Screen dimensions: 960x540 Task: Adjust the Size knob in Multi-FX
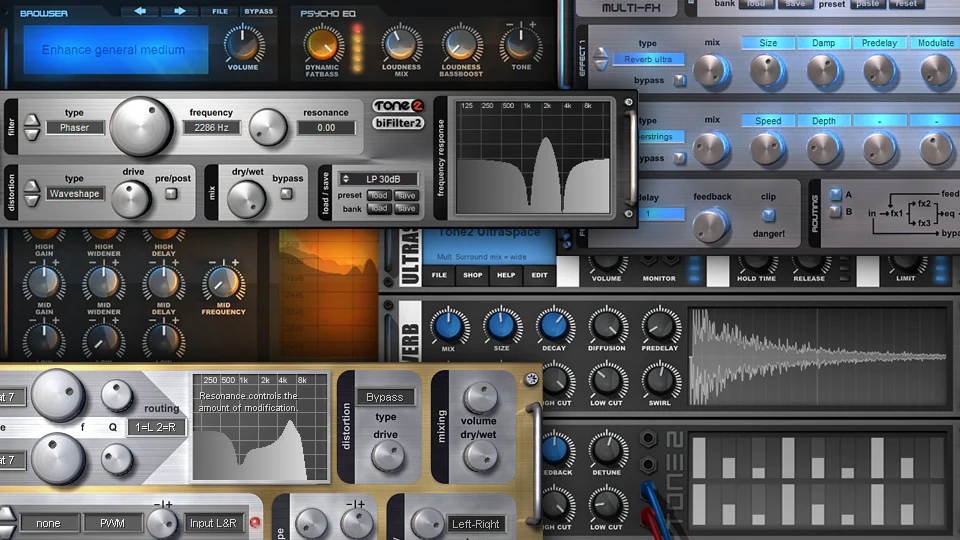click(x=768, y=70)
